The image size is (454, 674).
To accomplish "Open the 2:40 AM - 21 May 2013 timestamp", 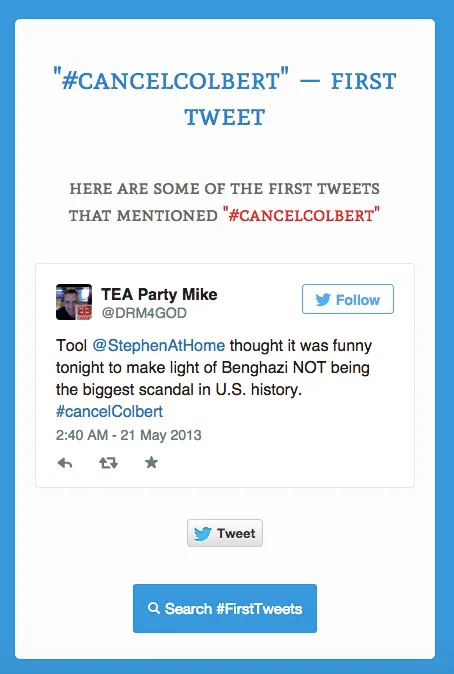I will click(129, 435).
